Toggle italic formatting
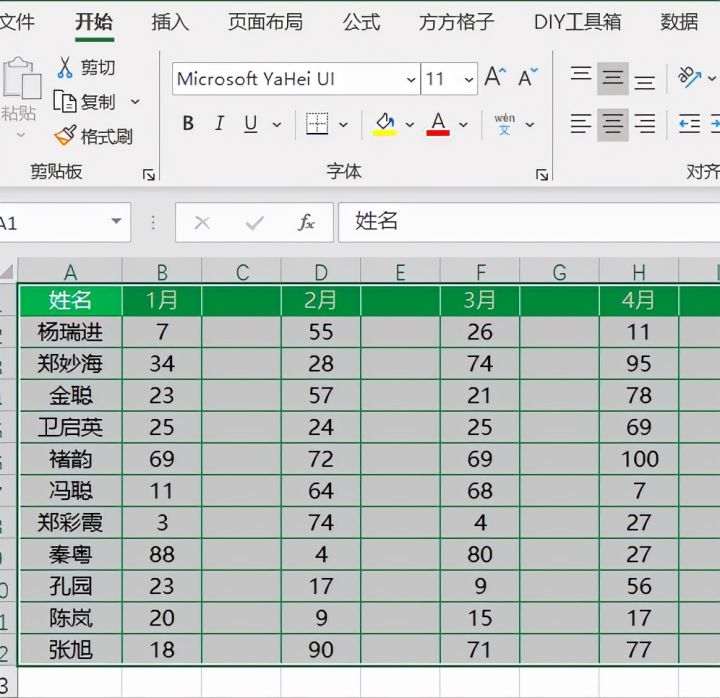This screenshot has height=698, width=720. [219, 124]
